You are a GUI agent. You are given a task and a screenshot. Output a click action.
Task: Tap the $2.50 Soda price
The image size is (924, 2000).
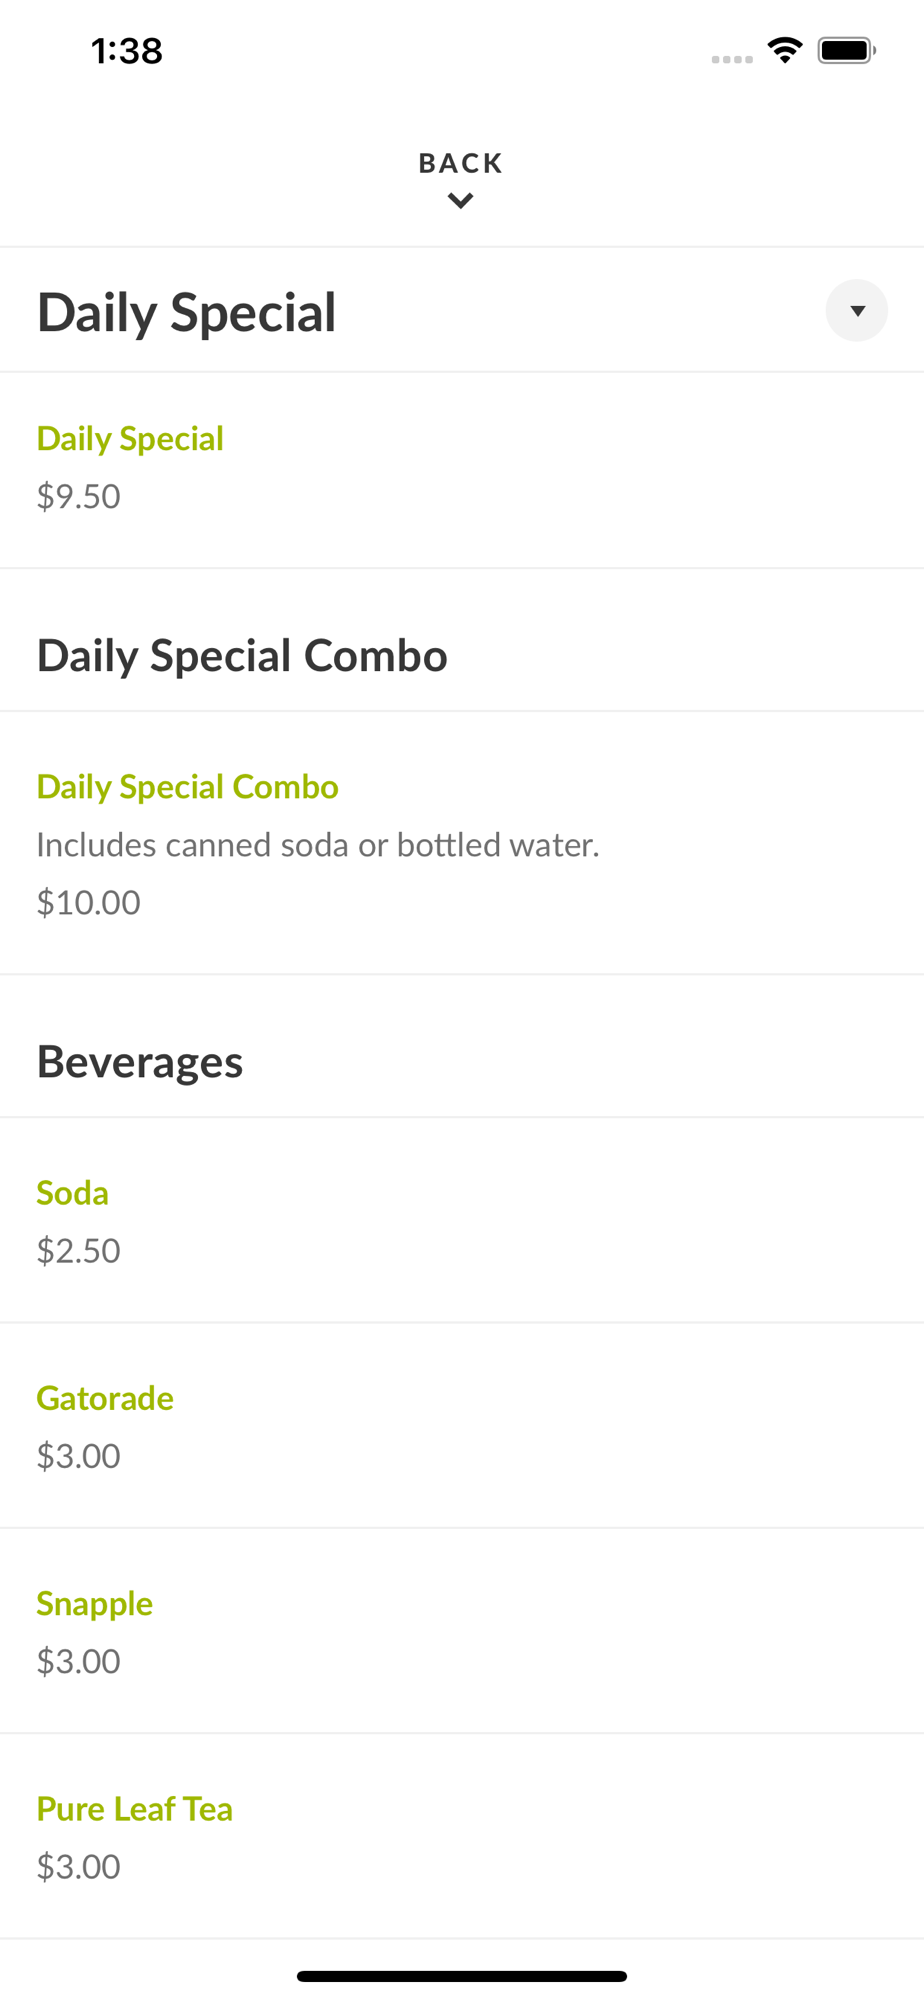click(x=78, y=1251)
